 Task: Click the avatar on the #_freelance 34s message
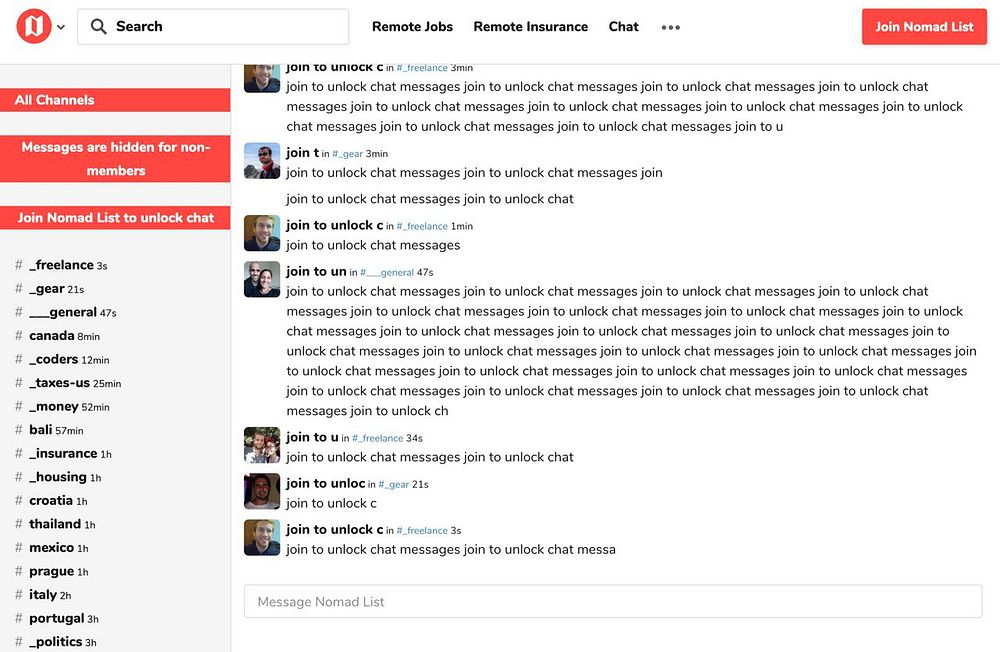(x=262, y=445)
